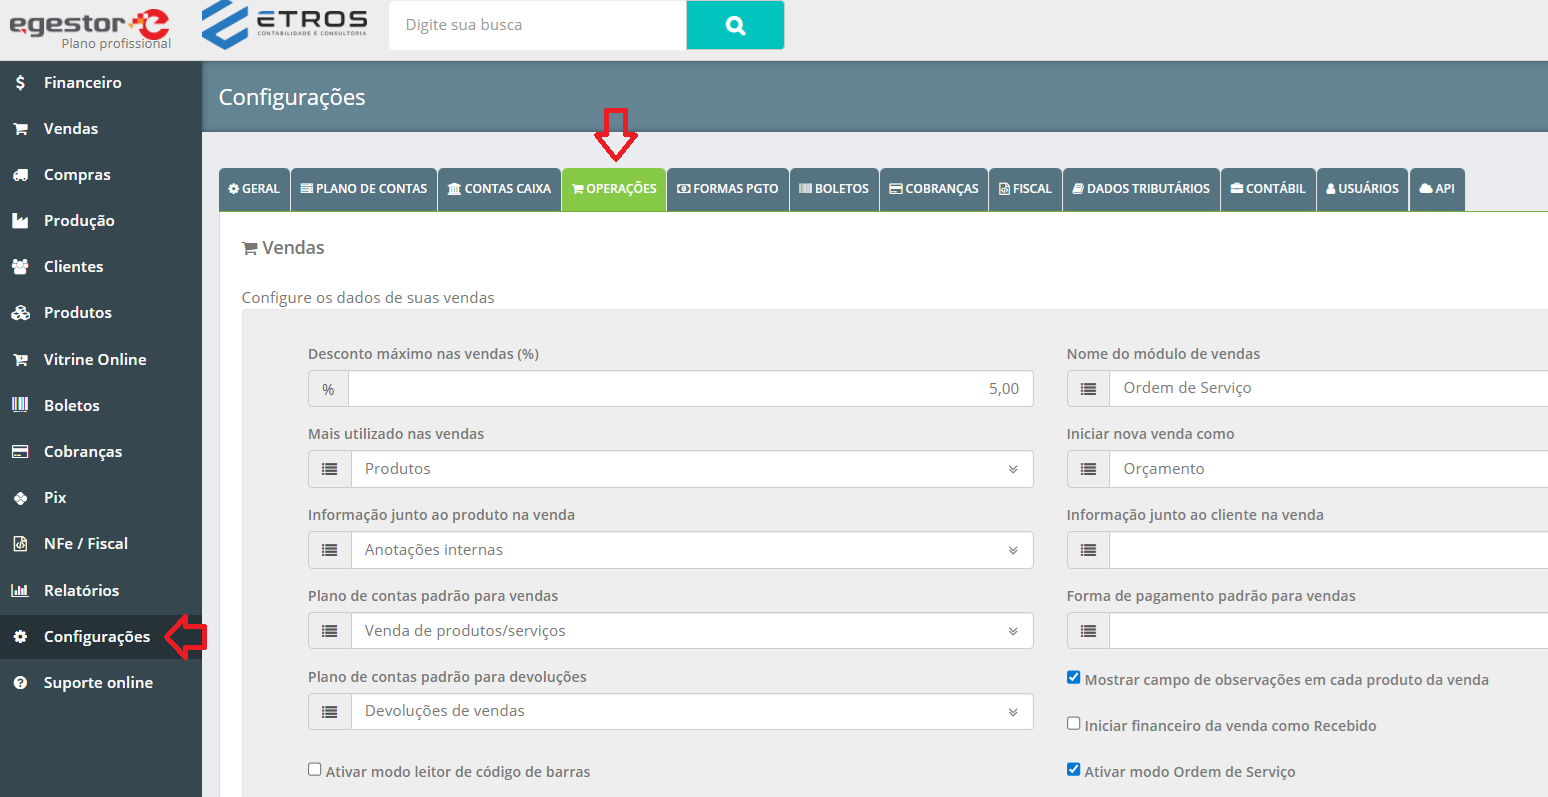Screen dimensions: 1548x797
Task: Click the egestor logo
Action: (90, 22)
